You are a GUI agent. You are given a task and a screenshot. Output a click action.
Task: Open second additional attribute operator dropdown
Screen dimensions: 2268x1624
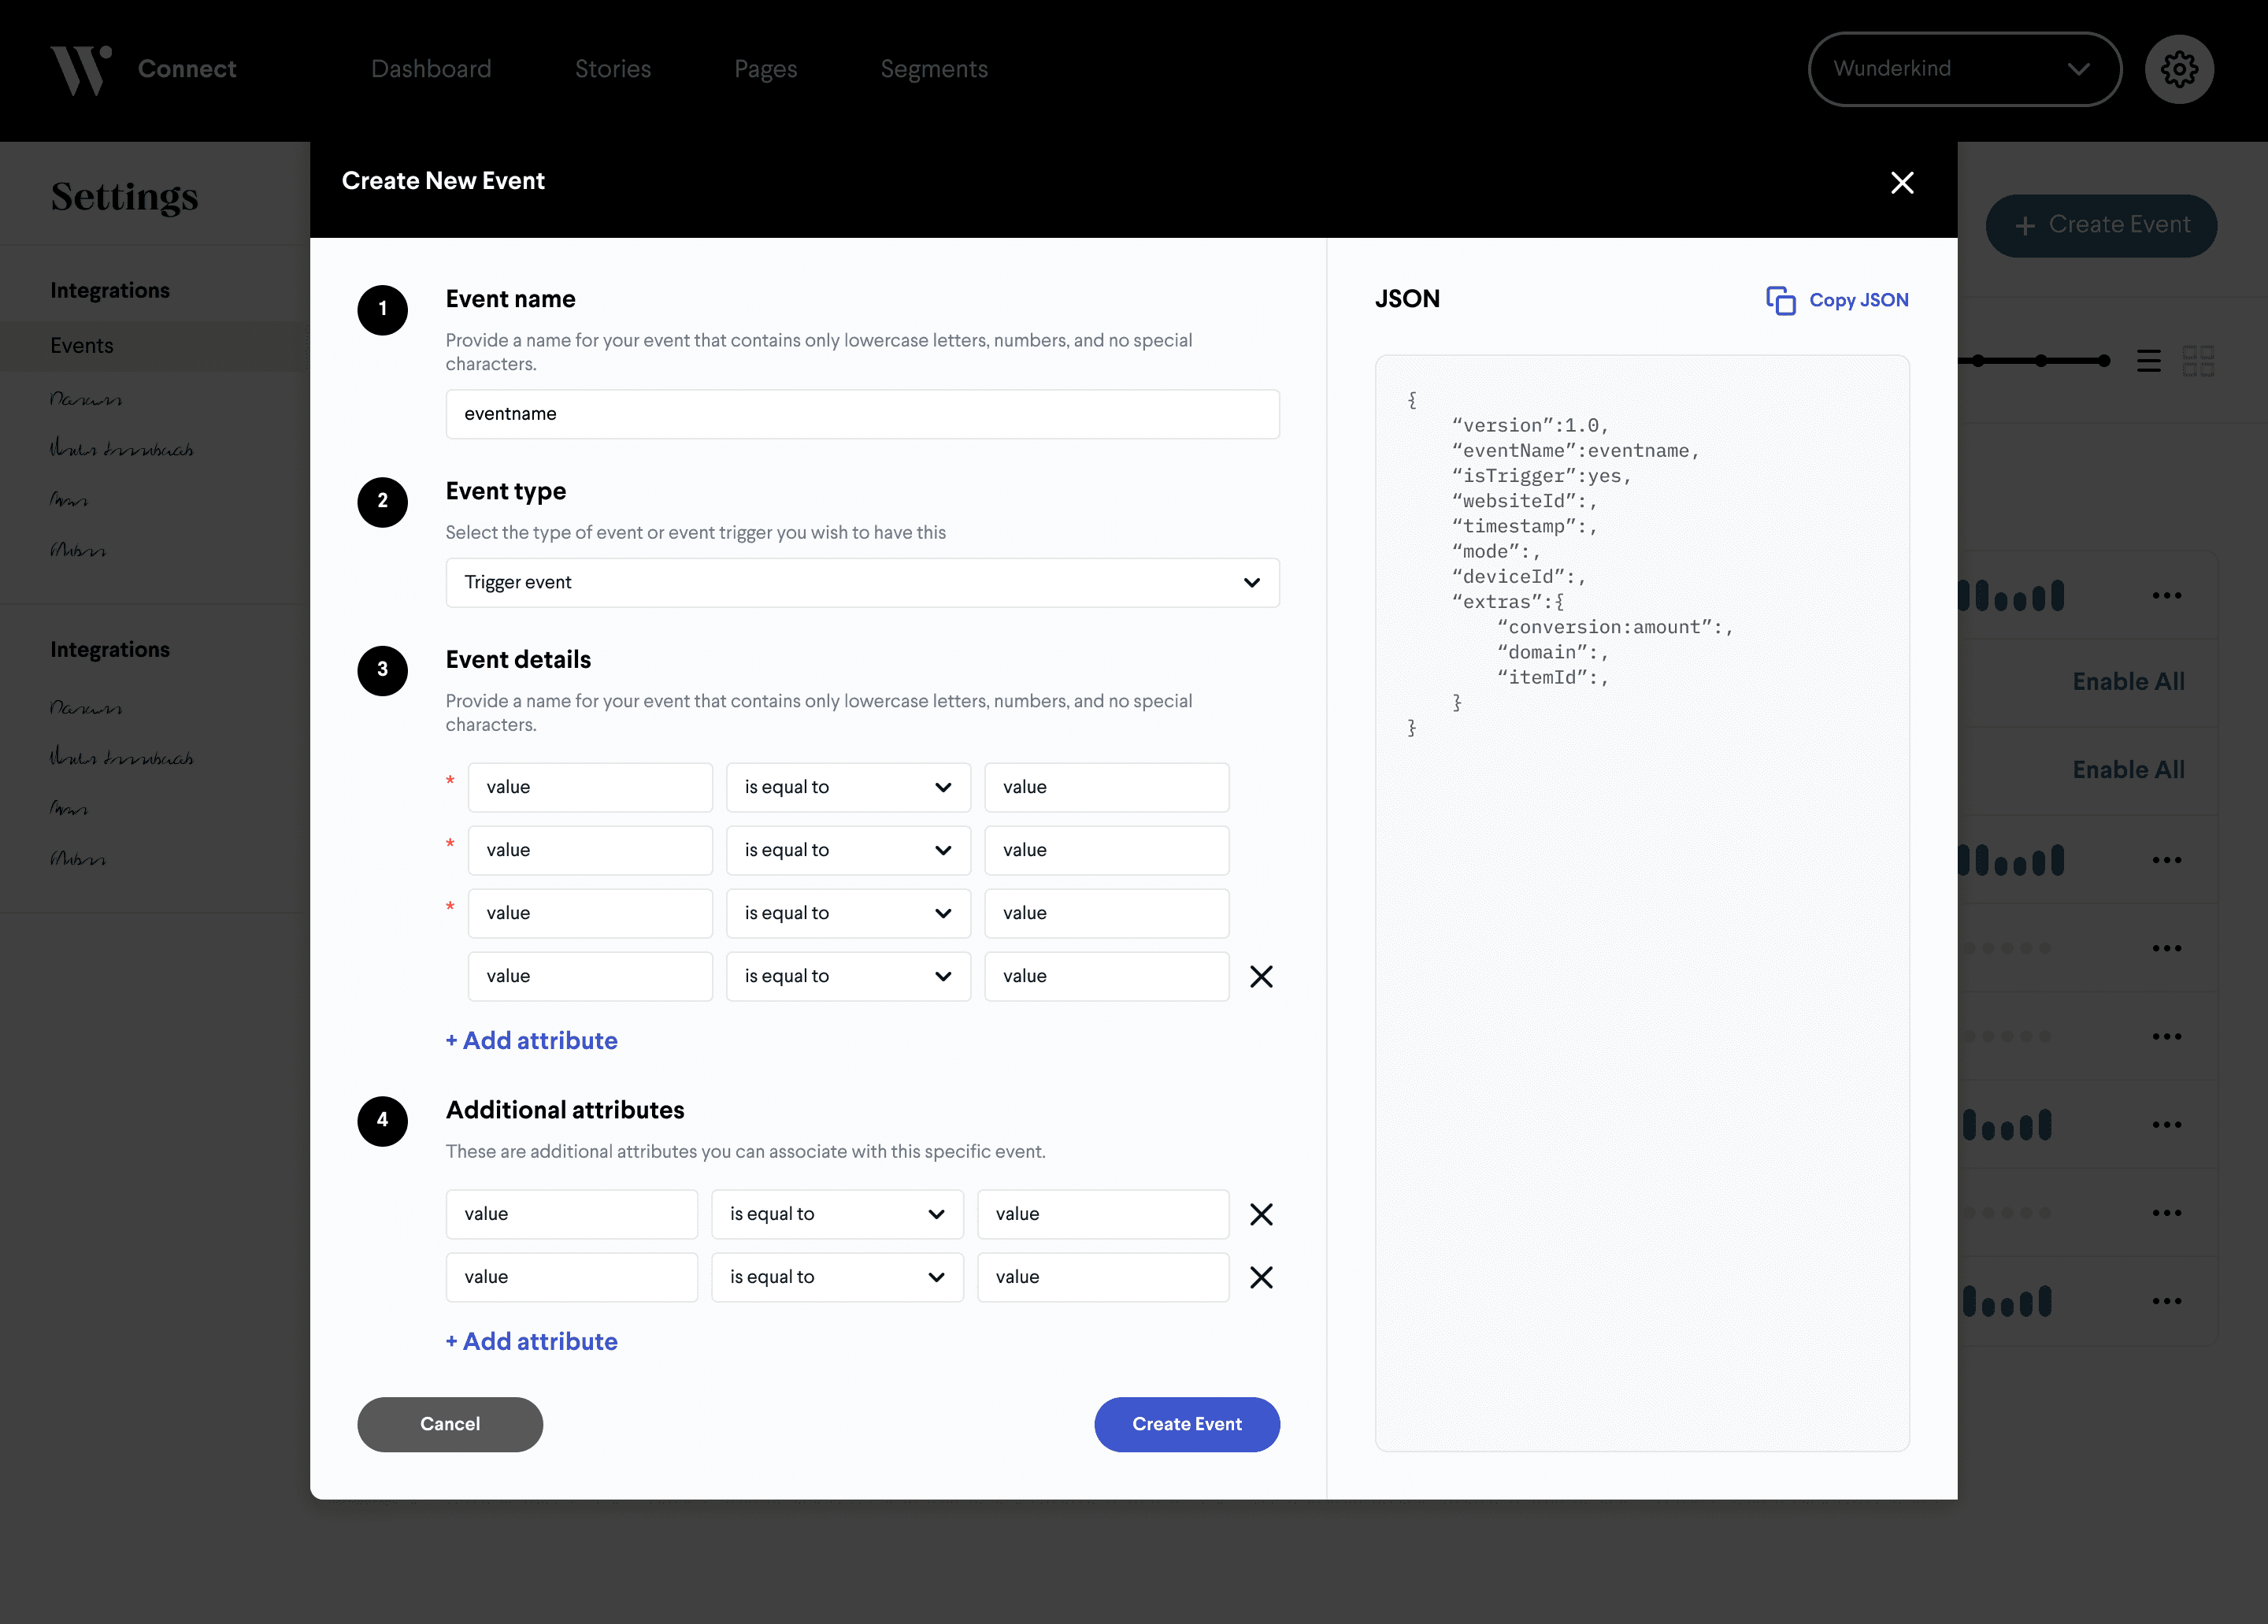point(836,1277)
